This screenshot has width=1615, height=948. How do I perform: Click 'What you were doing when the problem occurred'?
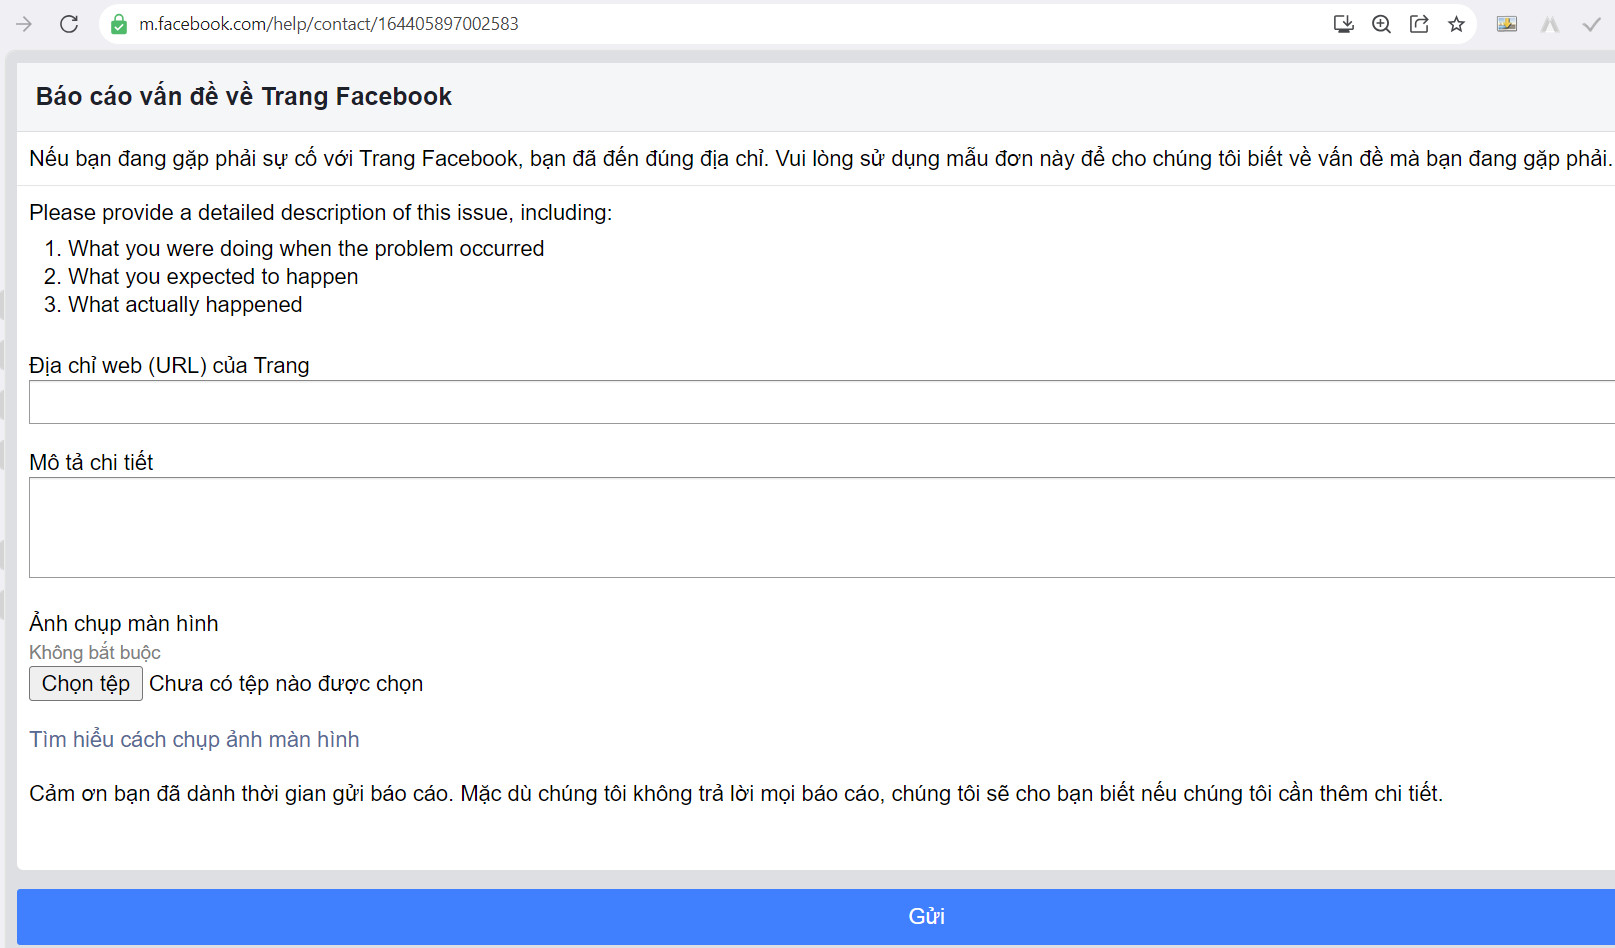[x=306, y=248]
